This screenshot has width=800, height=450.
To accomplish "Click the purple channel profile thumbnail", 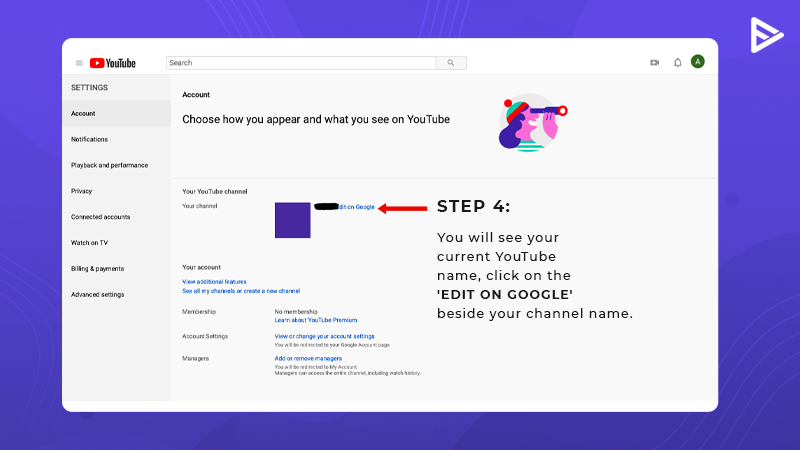I will click(292, 220).
